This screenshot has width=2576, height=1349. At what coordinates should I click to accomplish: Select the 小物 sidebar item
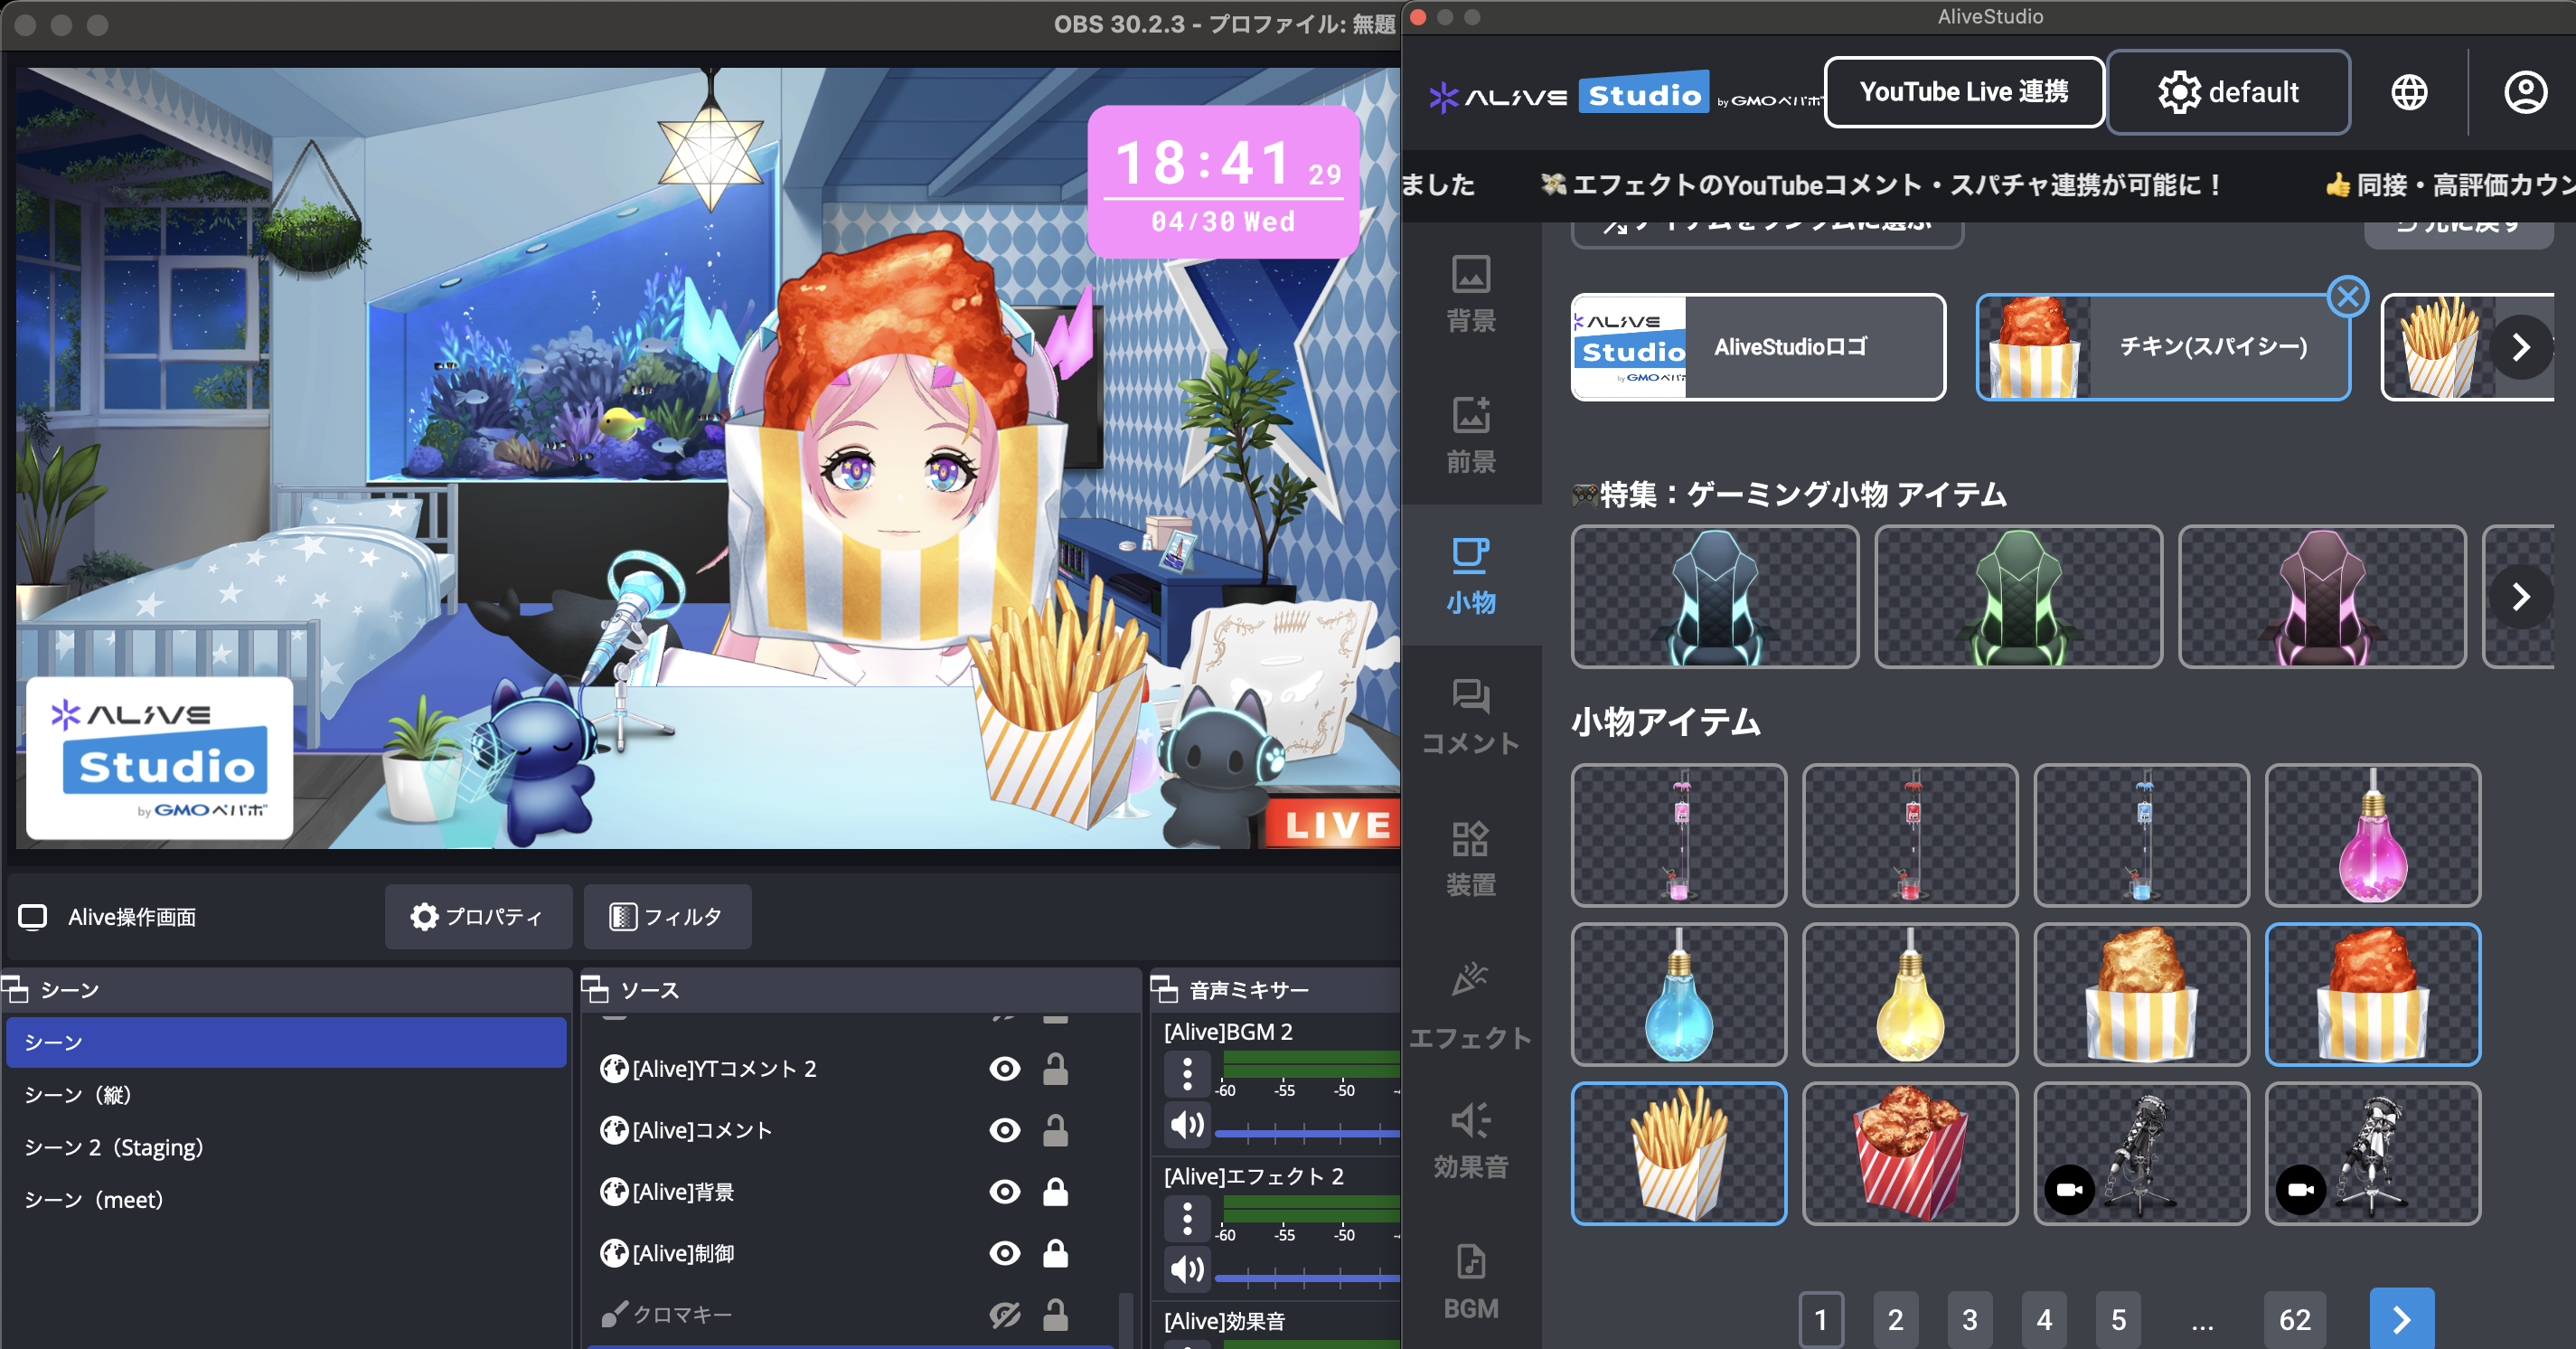pos(1470,575)
